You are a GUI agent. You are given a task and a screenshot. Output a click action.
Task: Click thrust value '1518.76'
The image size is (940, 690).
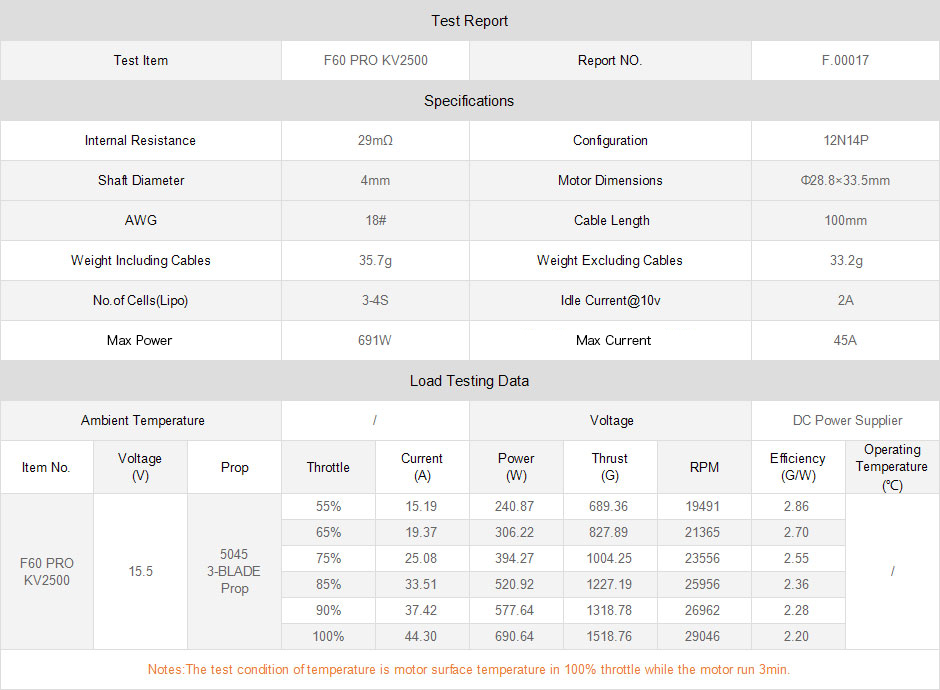point(609,636)
